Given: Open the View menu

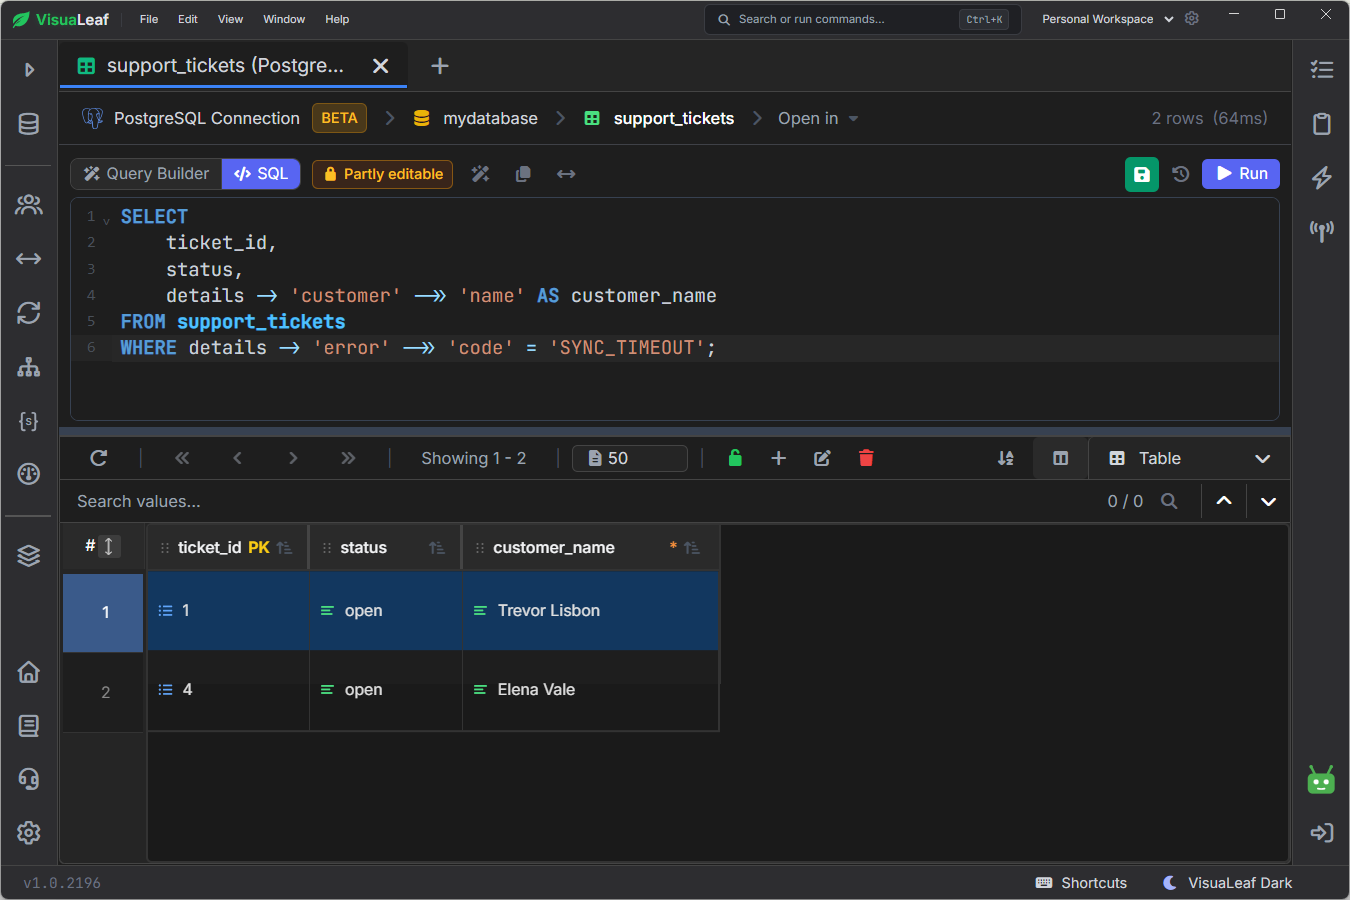Looking at the screenshot, I should (230, 19).
